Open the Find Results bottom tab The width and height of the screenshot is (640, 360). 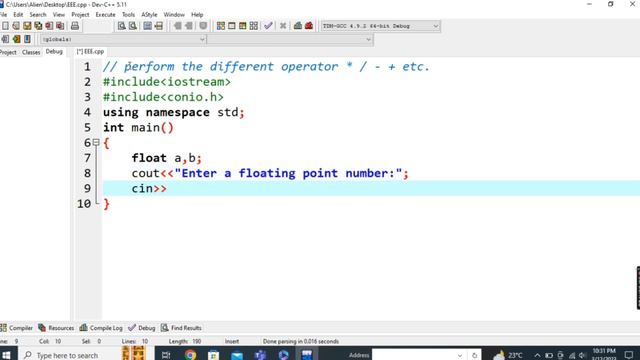point(181,328)
